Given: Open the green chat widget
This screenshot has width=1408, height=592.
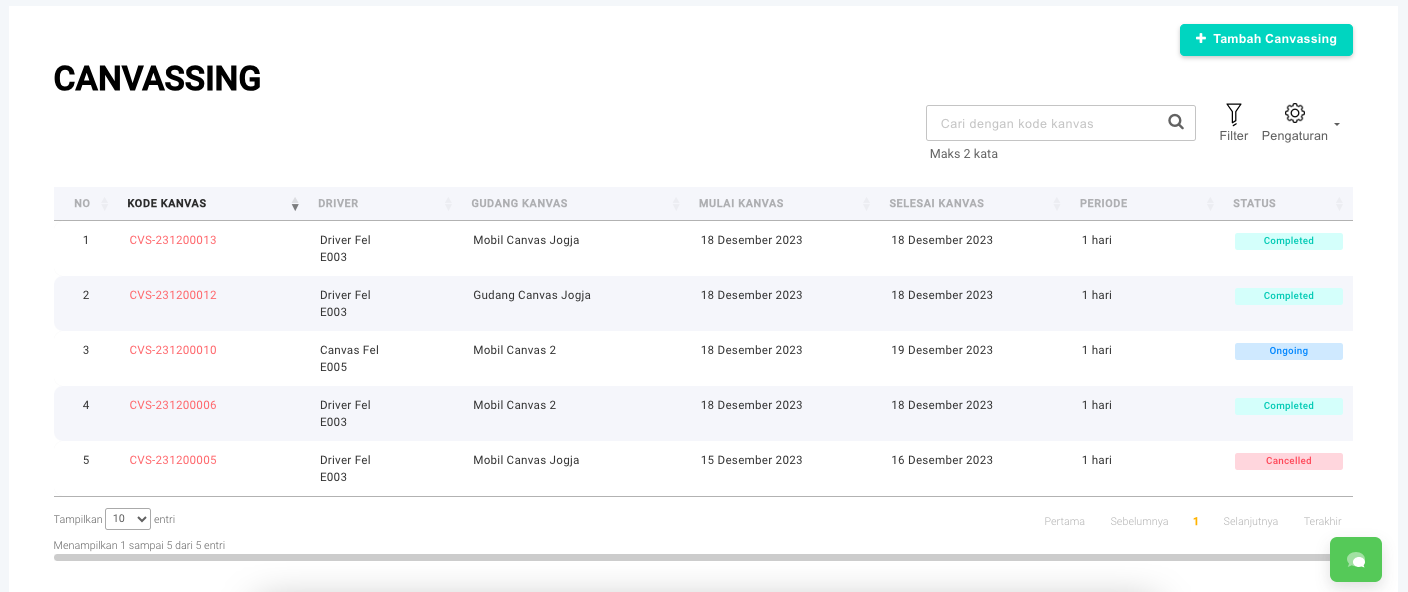Looking at the screenshot, I should (x=1355, y=560).
